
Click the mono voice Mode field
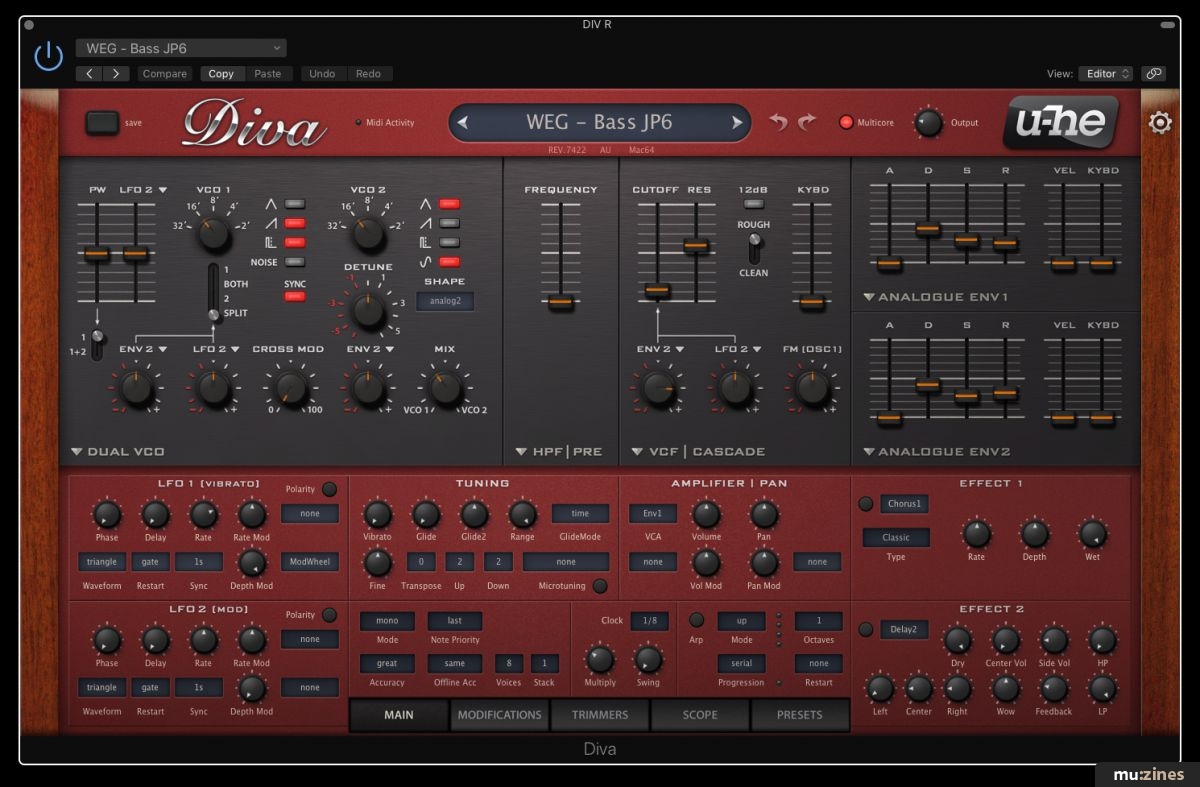[387, 621]
